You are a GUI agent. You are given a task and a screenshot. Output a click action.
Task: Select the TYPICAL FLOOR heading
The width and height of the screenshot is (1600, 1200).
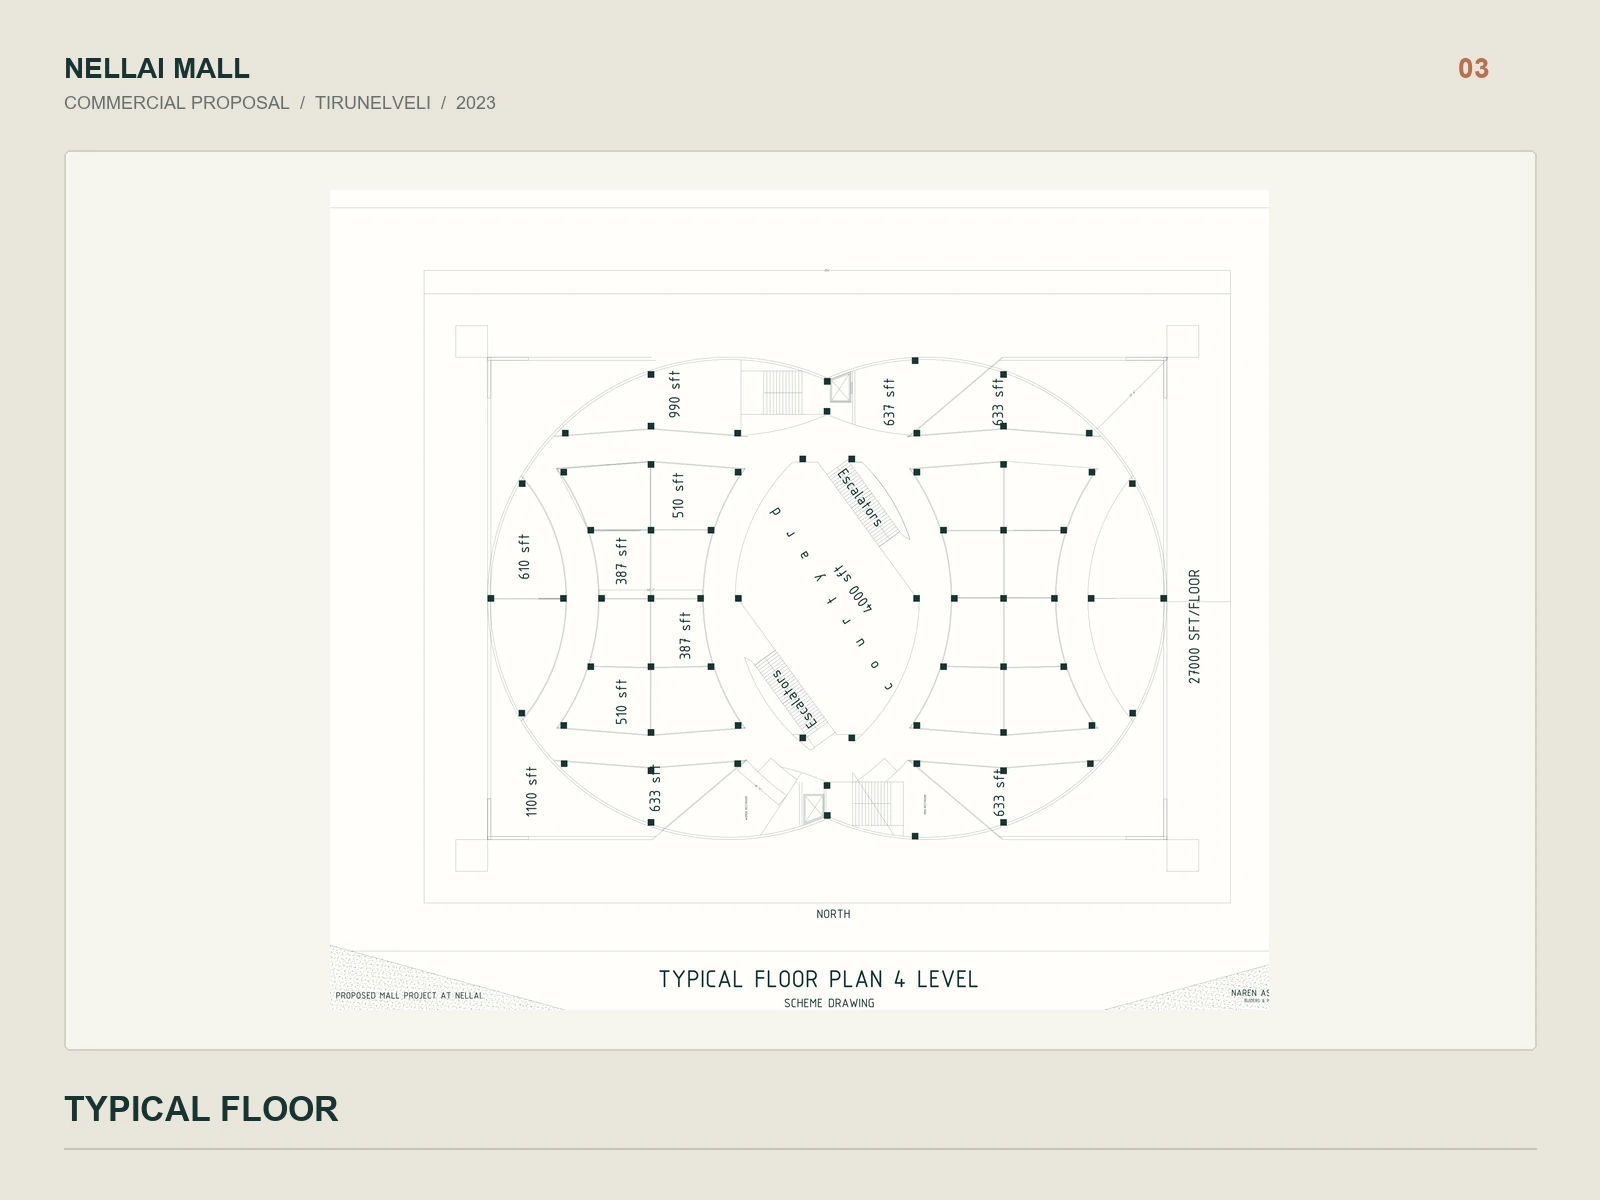(x=201, y=1109)
